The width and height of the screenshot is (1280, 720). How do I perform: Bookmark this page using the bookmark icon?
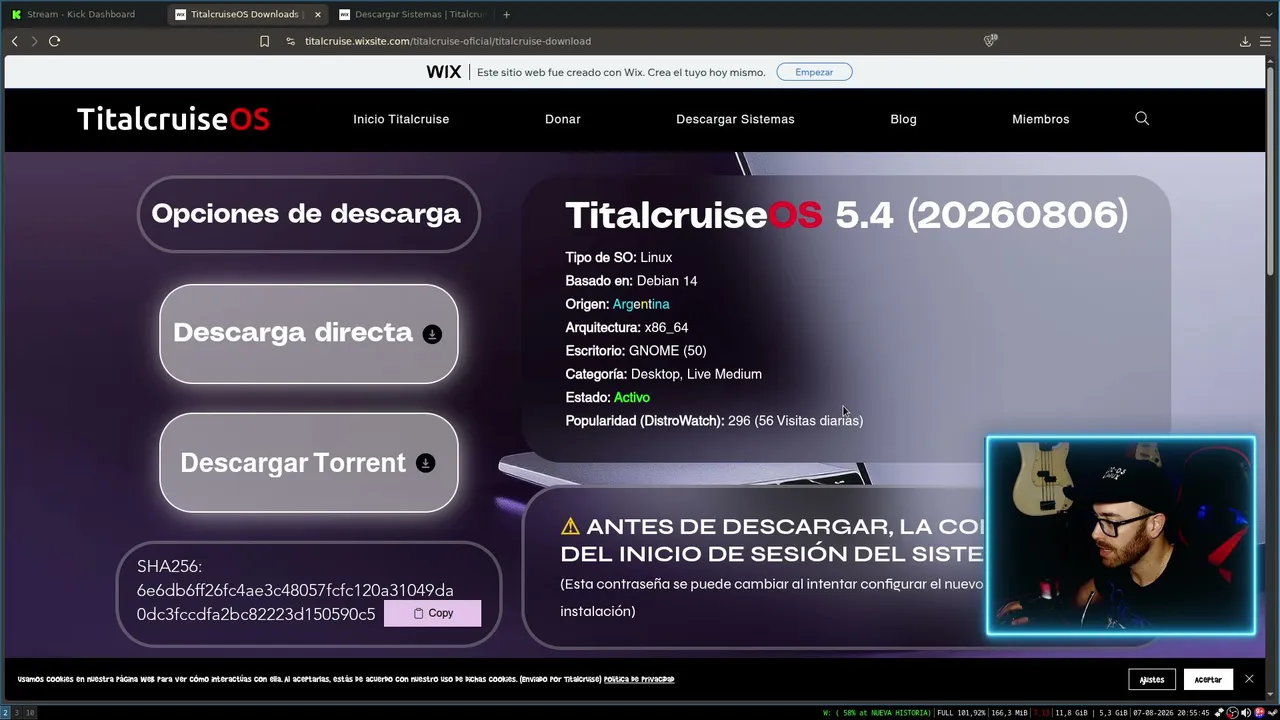click(264, 41)
